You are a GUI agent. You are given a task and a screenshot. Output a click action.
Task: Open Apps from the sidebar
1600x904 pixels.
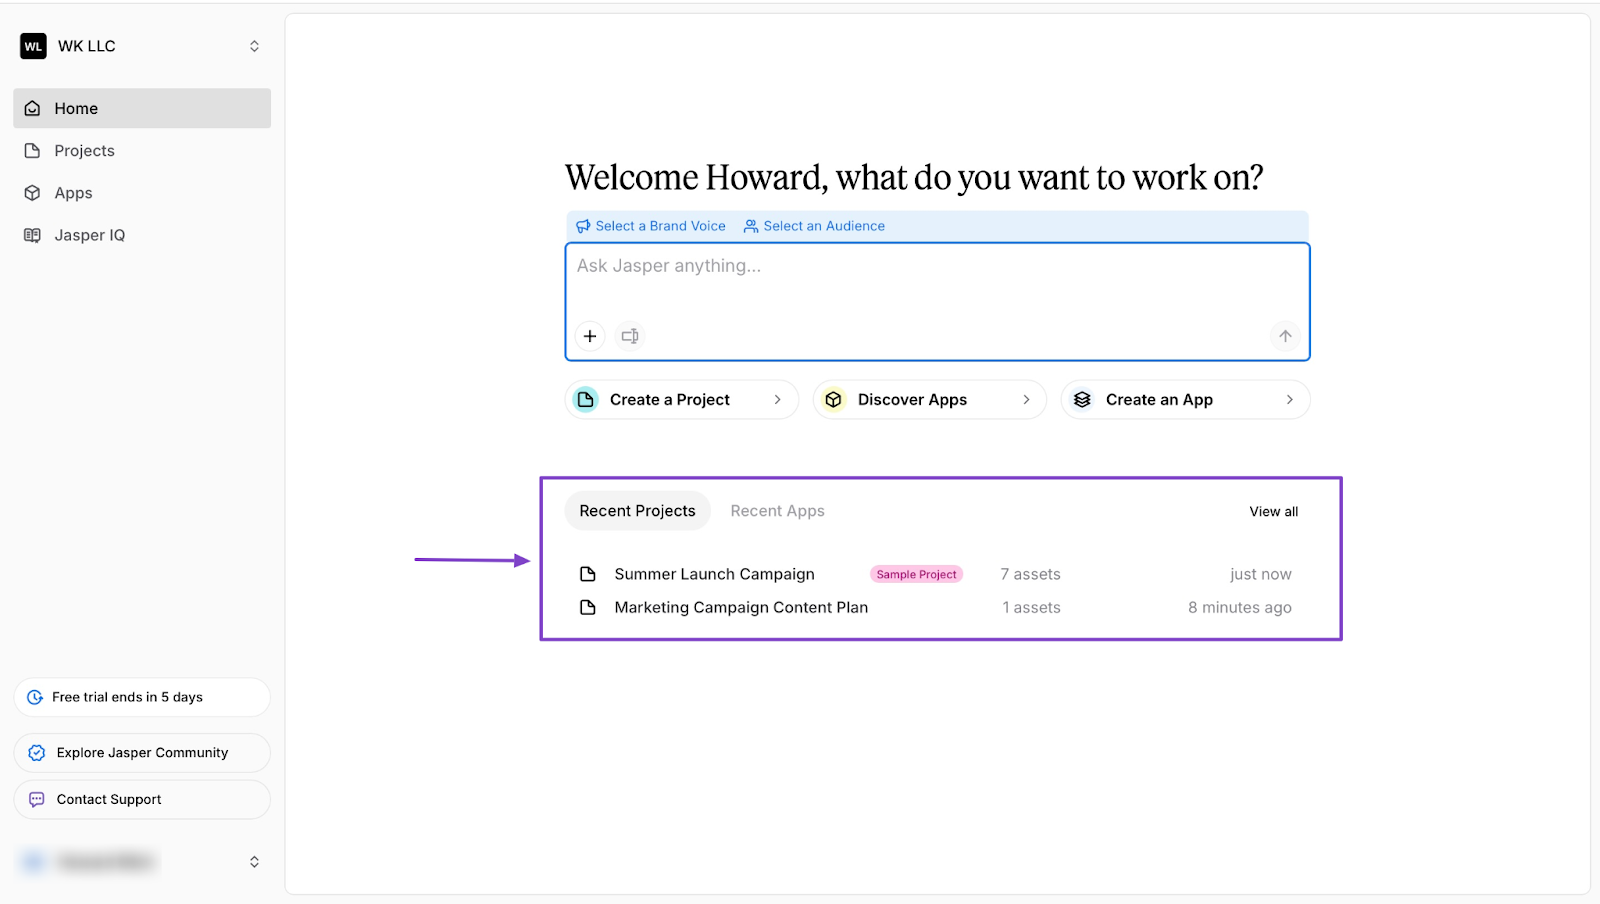(142, 193)
